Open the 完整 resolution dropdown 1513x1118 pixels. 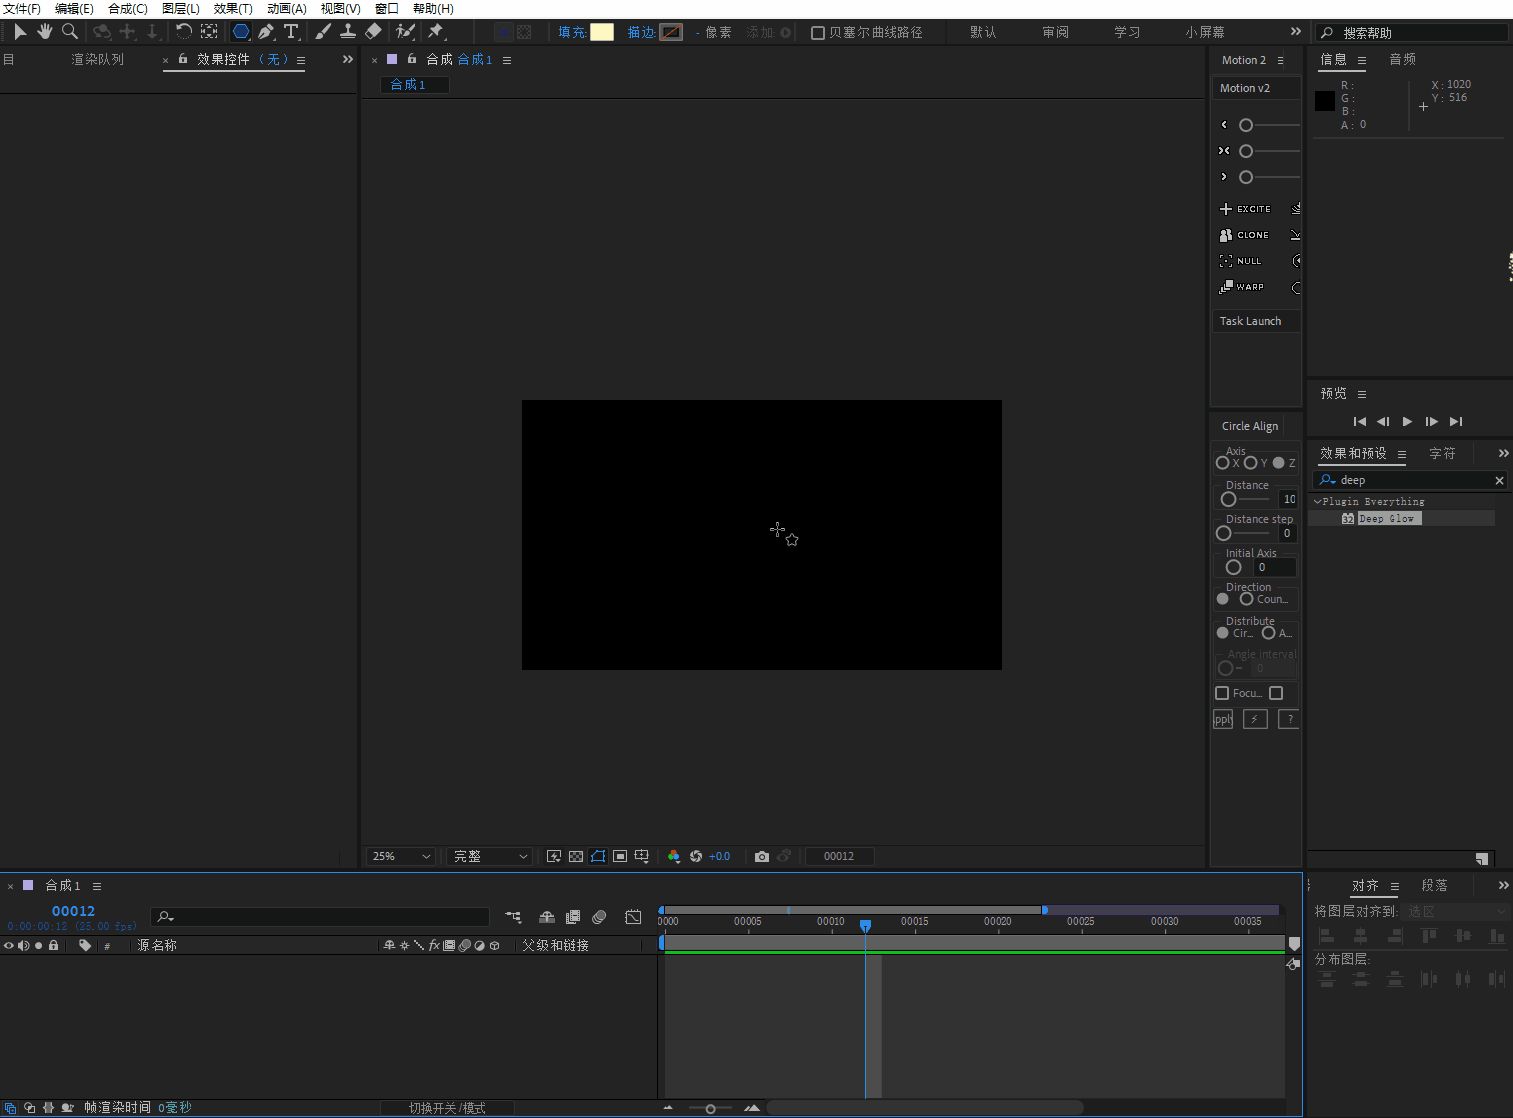[x=489, y=857]
